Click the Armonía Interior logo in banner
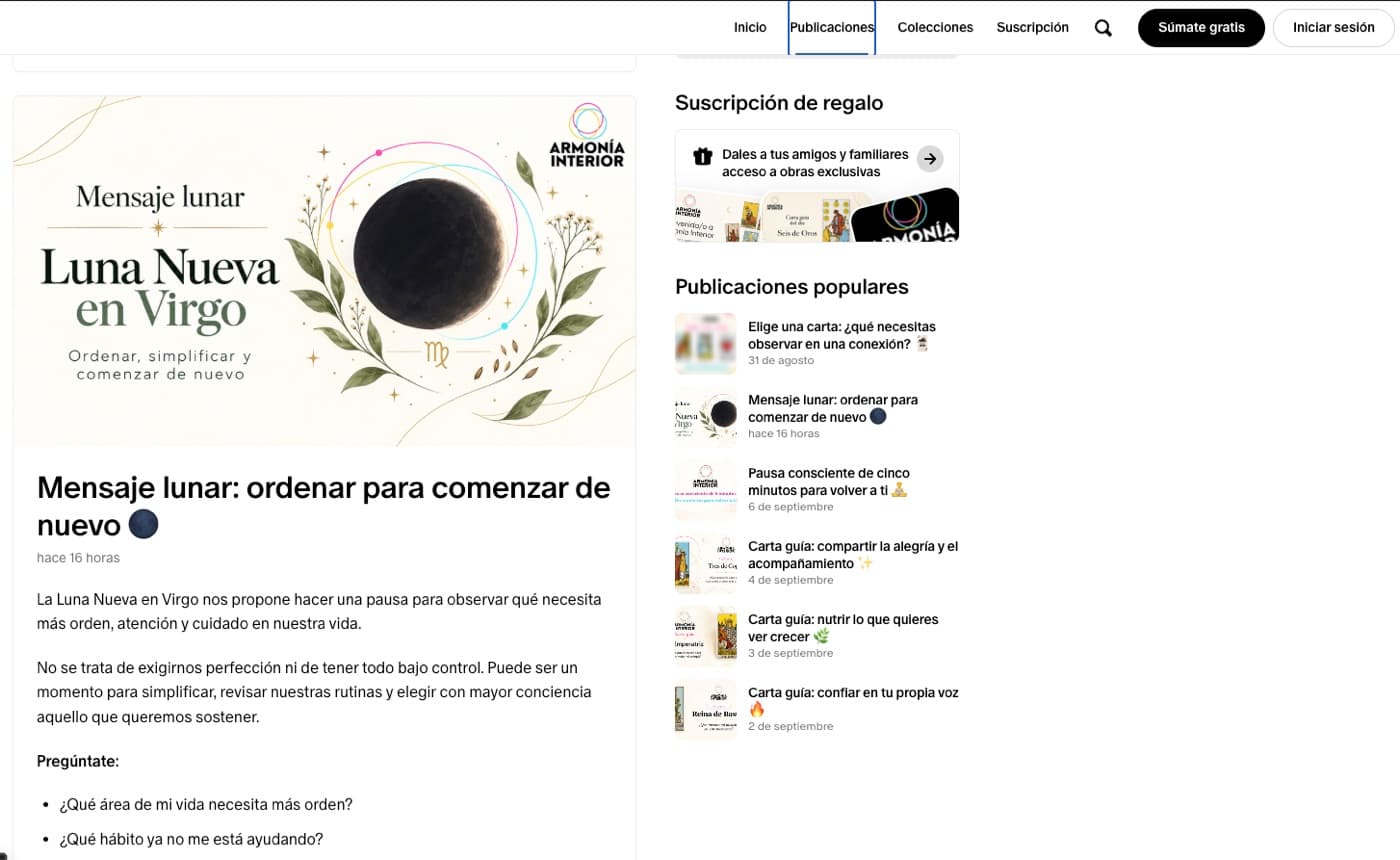 click(587, 135)
